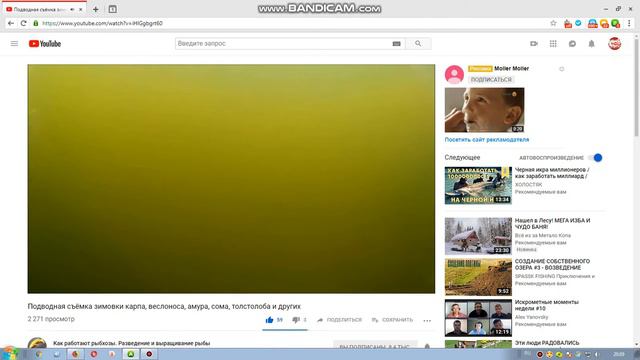Click title Черная икра миллионеров
Viewport: 640px width, 360px height.
point(552,173)
